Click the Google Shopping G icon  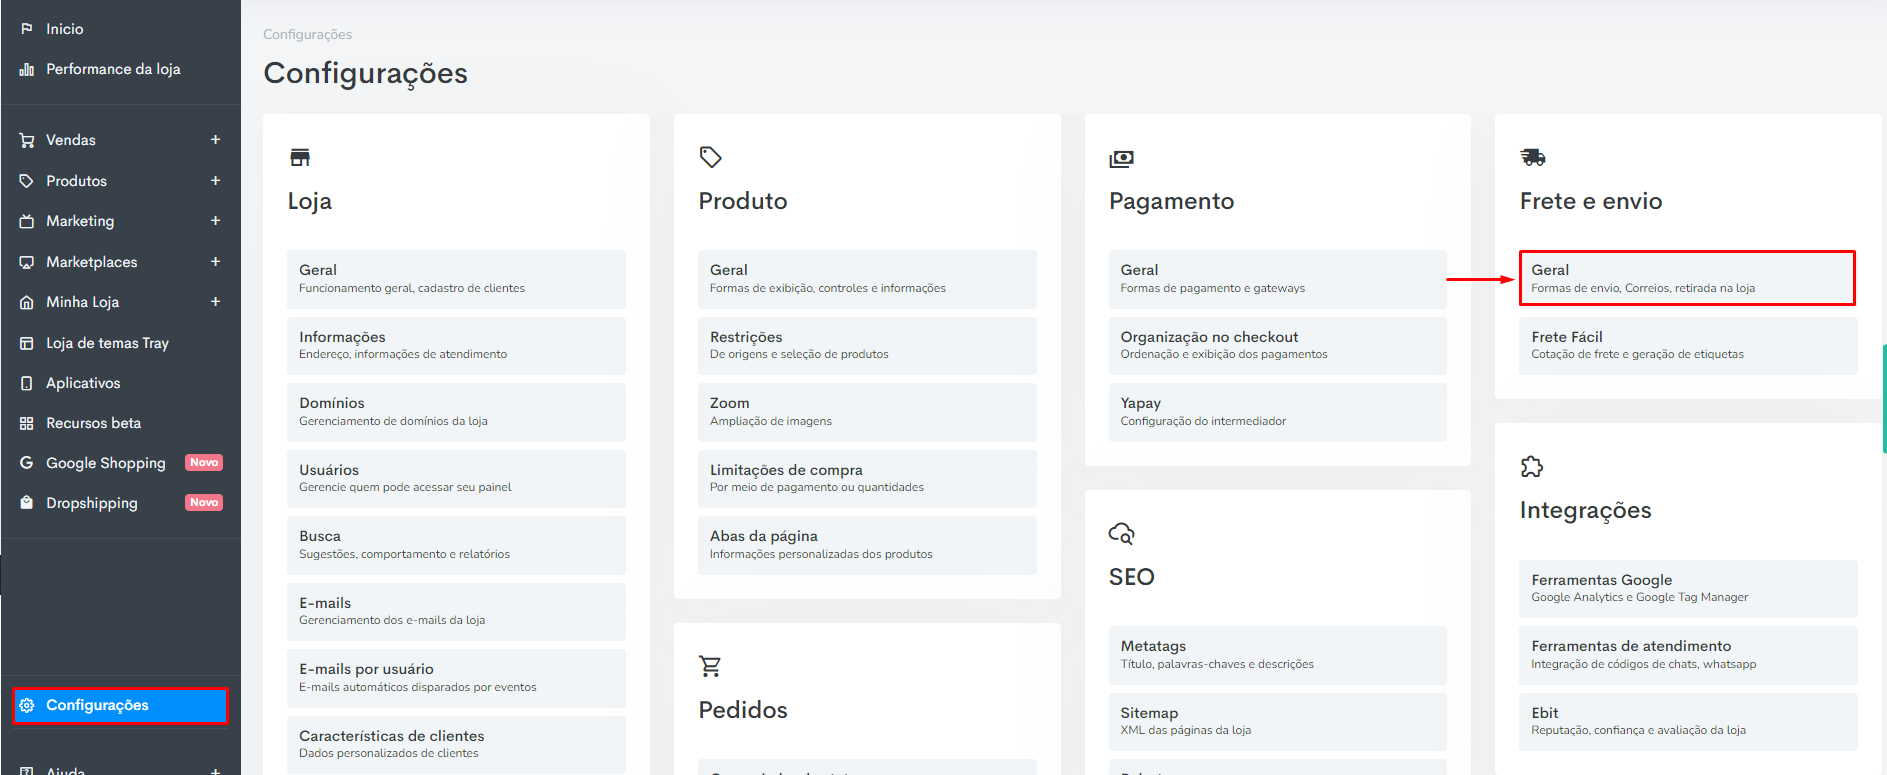click(27, 463)
